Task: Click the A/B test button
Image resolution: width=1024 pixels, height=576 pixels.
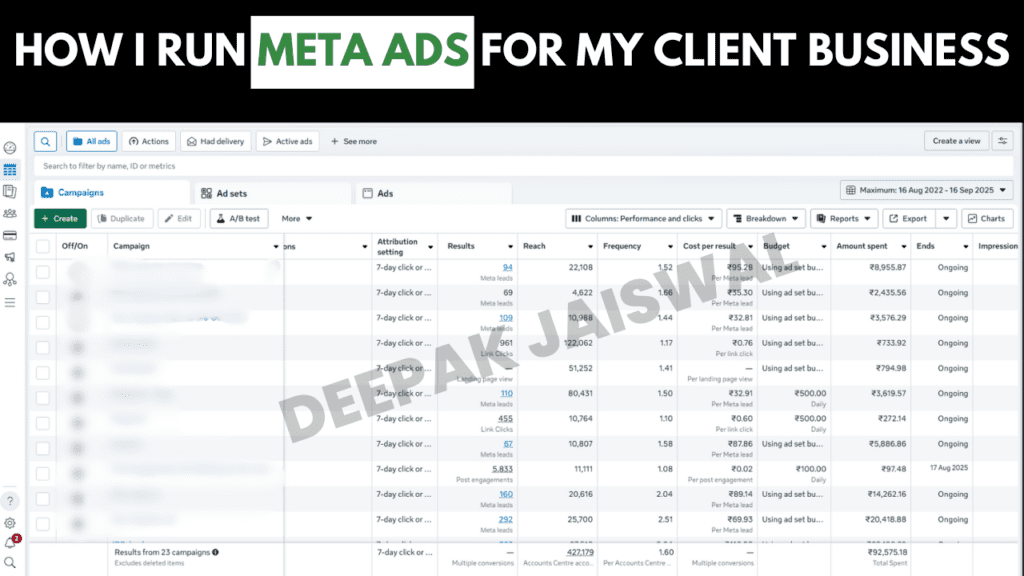Action: 238,218
